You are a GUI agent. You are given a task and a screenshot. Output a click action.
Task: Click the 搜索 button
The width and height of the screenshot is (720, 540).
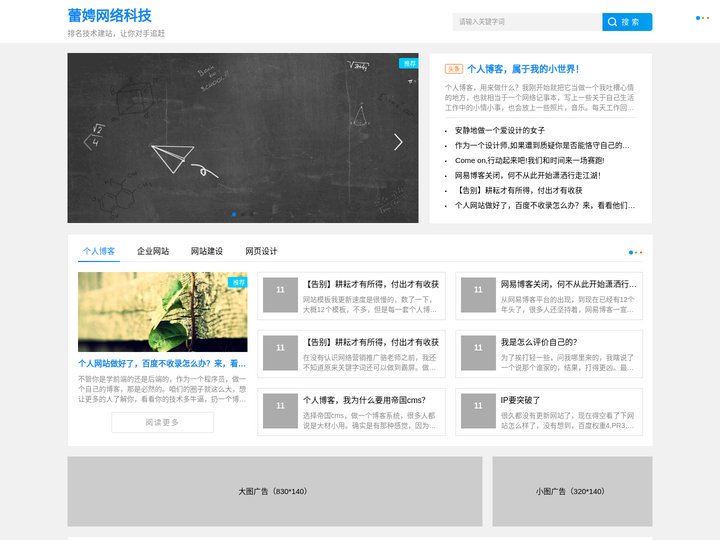pyautogui.click(x=627, y=22)
